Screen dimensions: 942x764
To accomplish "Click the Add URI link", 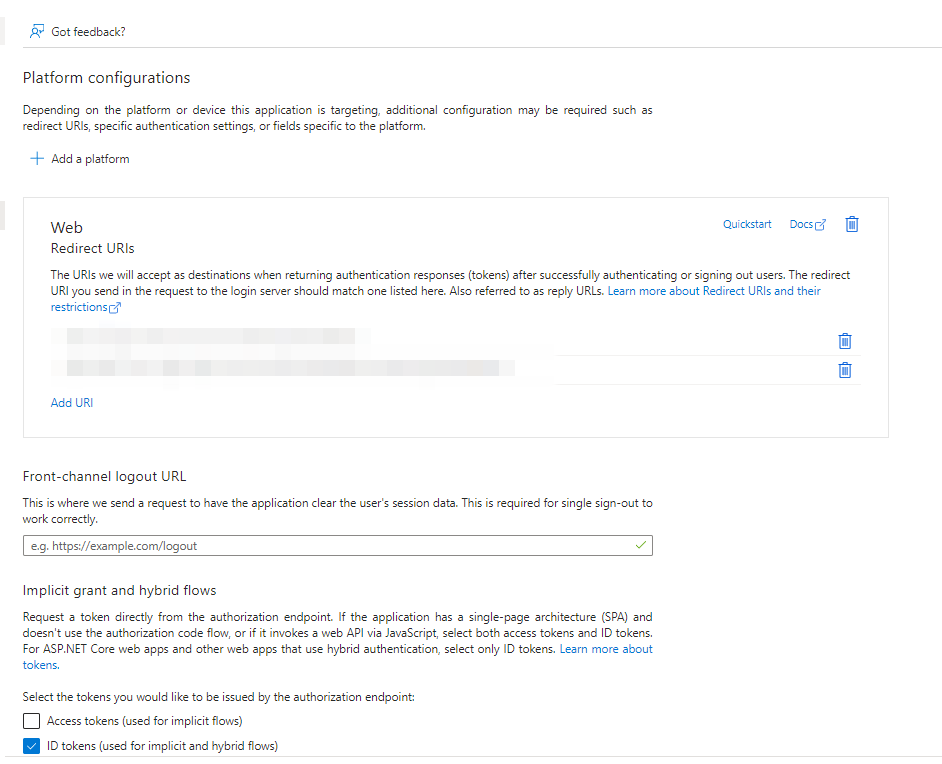I will click(72, 403).
